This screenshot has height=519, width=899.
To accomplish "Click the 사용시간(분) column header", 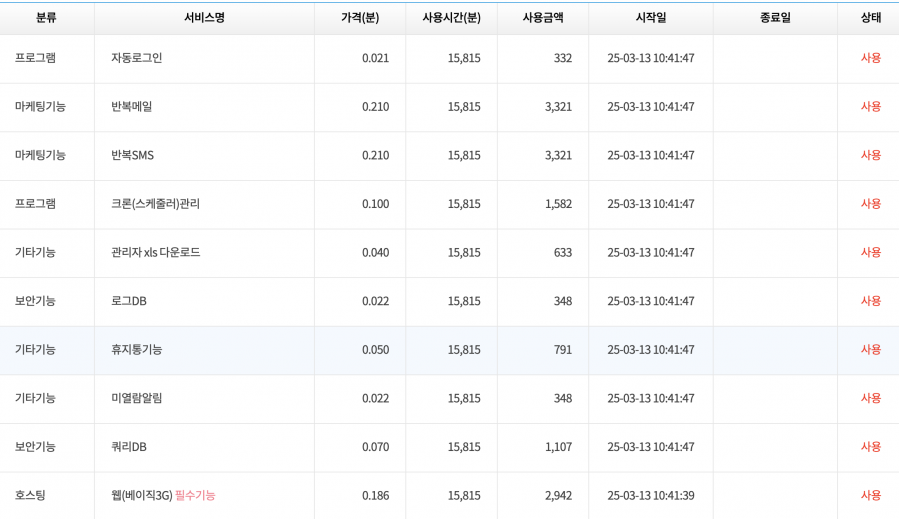I will tap(451, 18).
